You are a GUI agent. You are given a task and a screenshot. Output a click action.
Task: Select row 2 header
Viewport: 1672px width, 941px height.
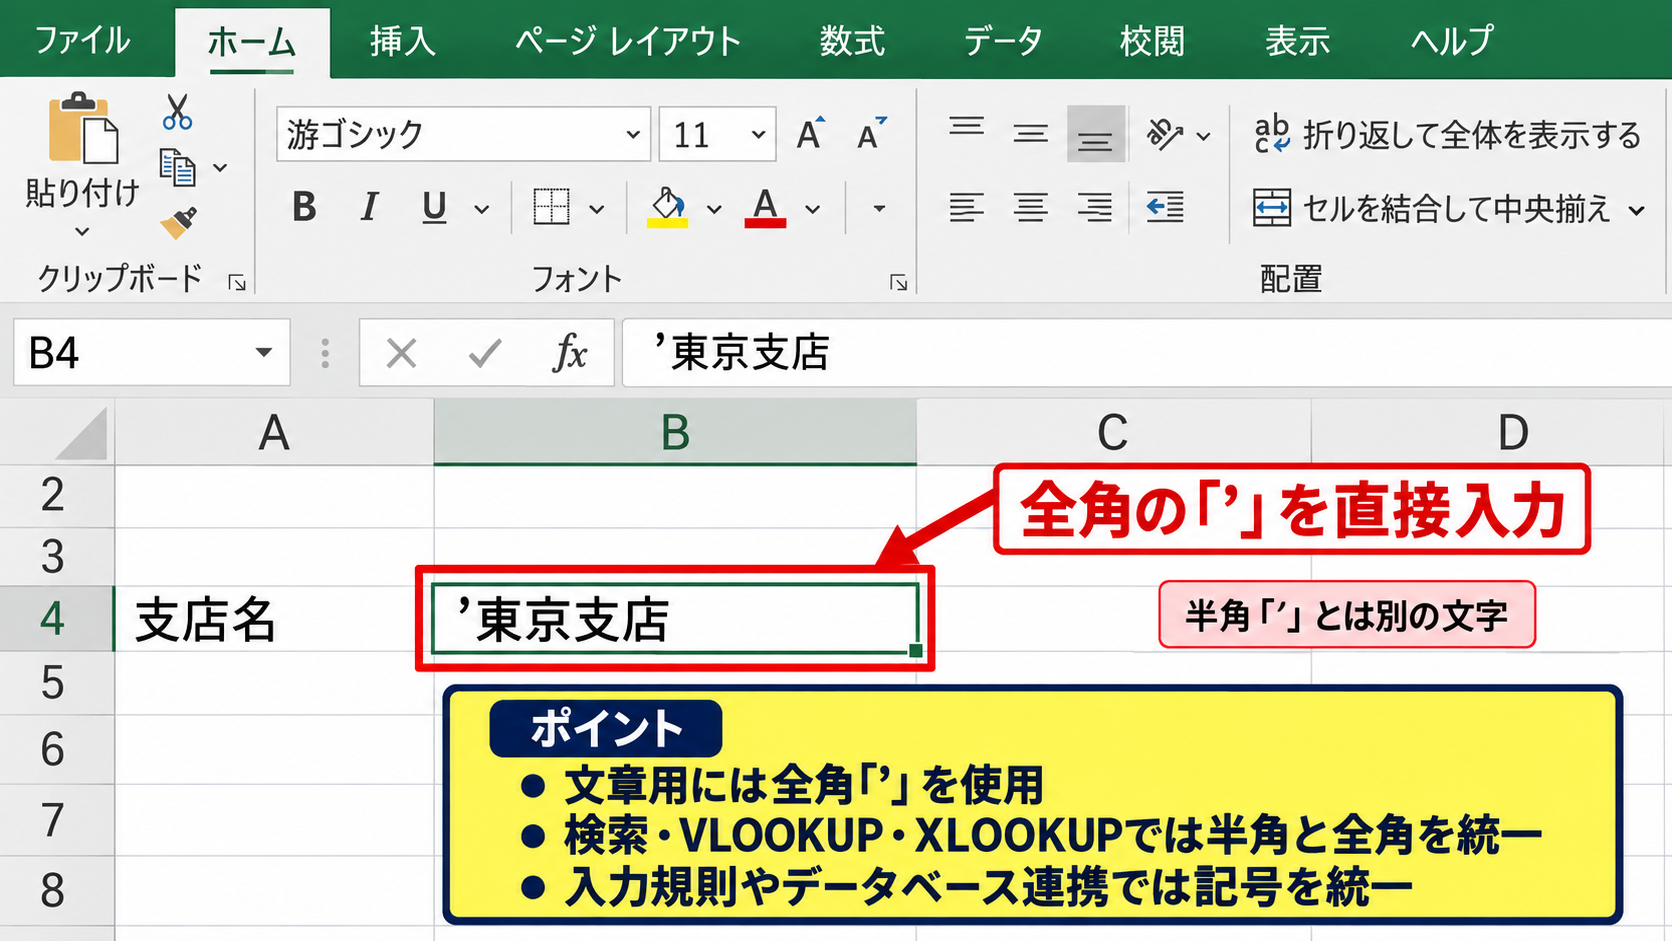[56, 495]
